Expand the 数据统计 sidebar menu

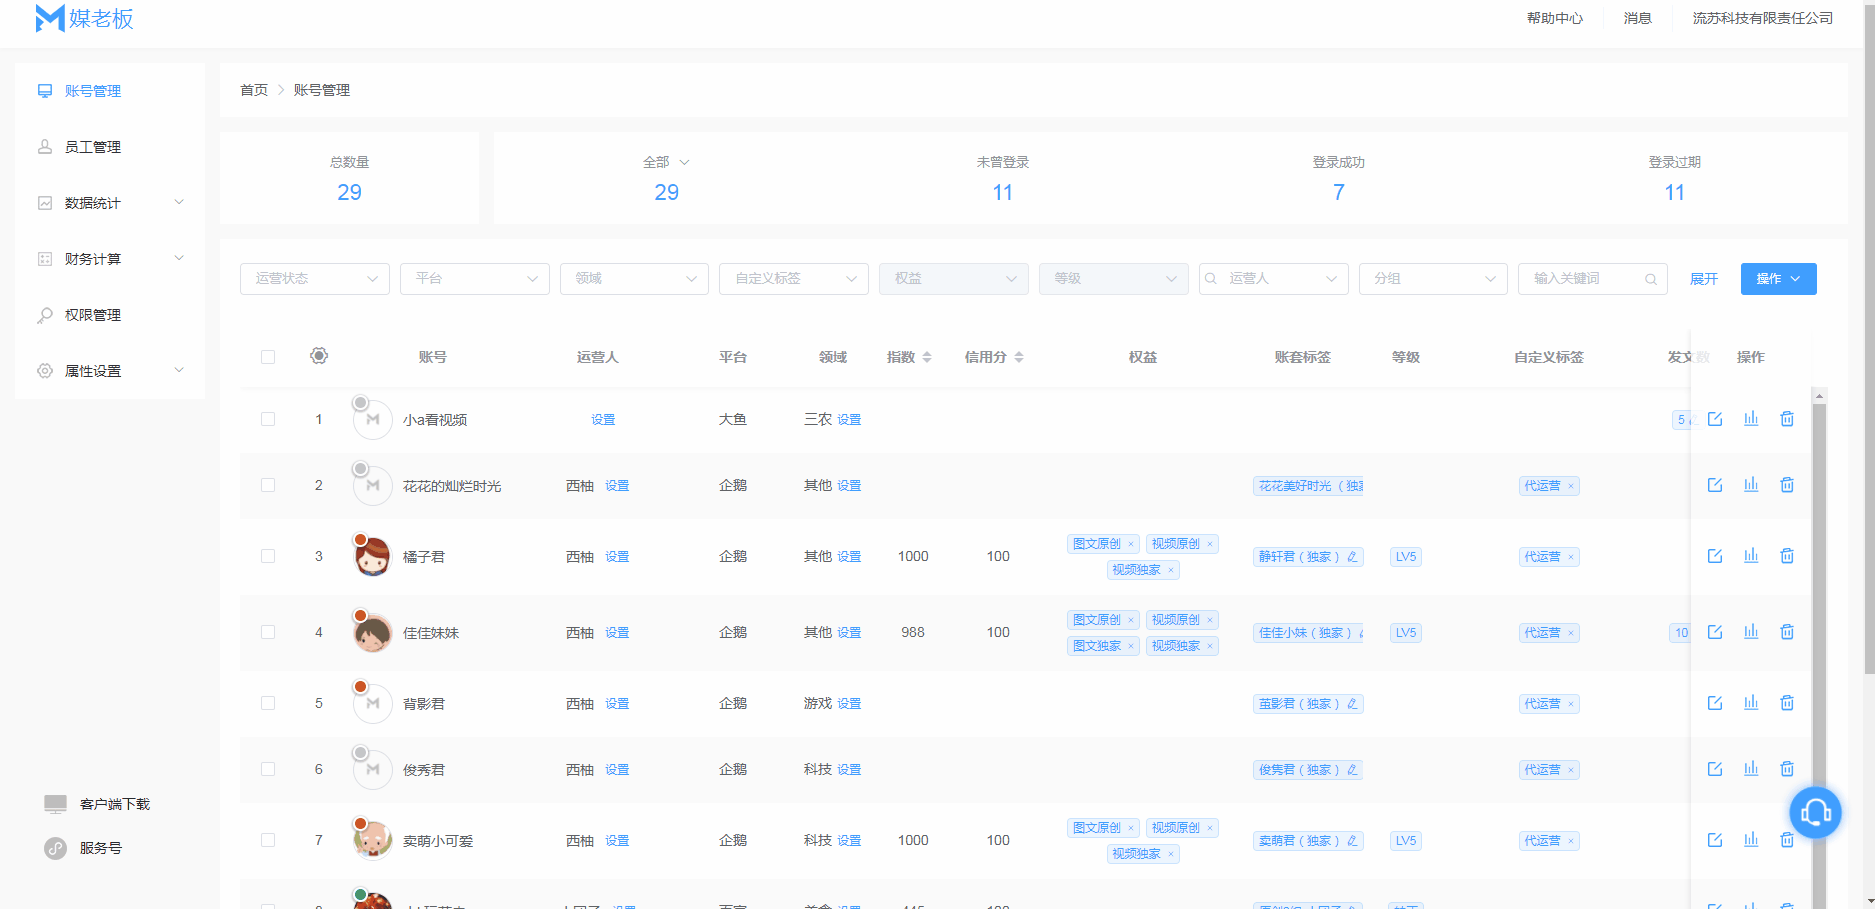(x=110, y=203)
